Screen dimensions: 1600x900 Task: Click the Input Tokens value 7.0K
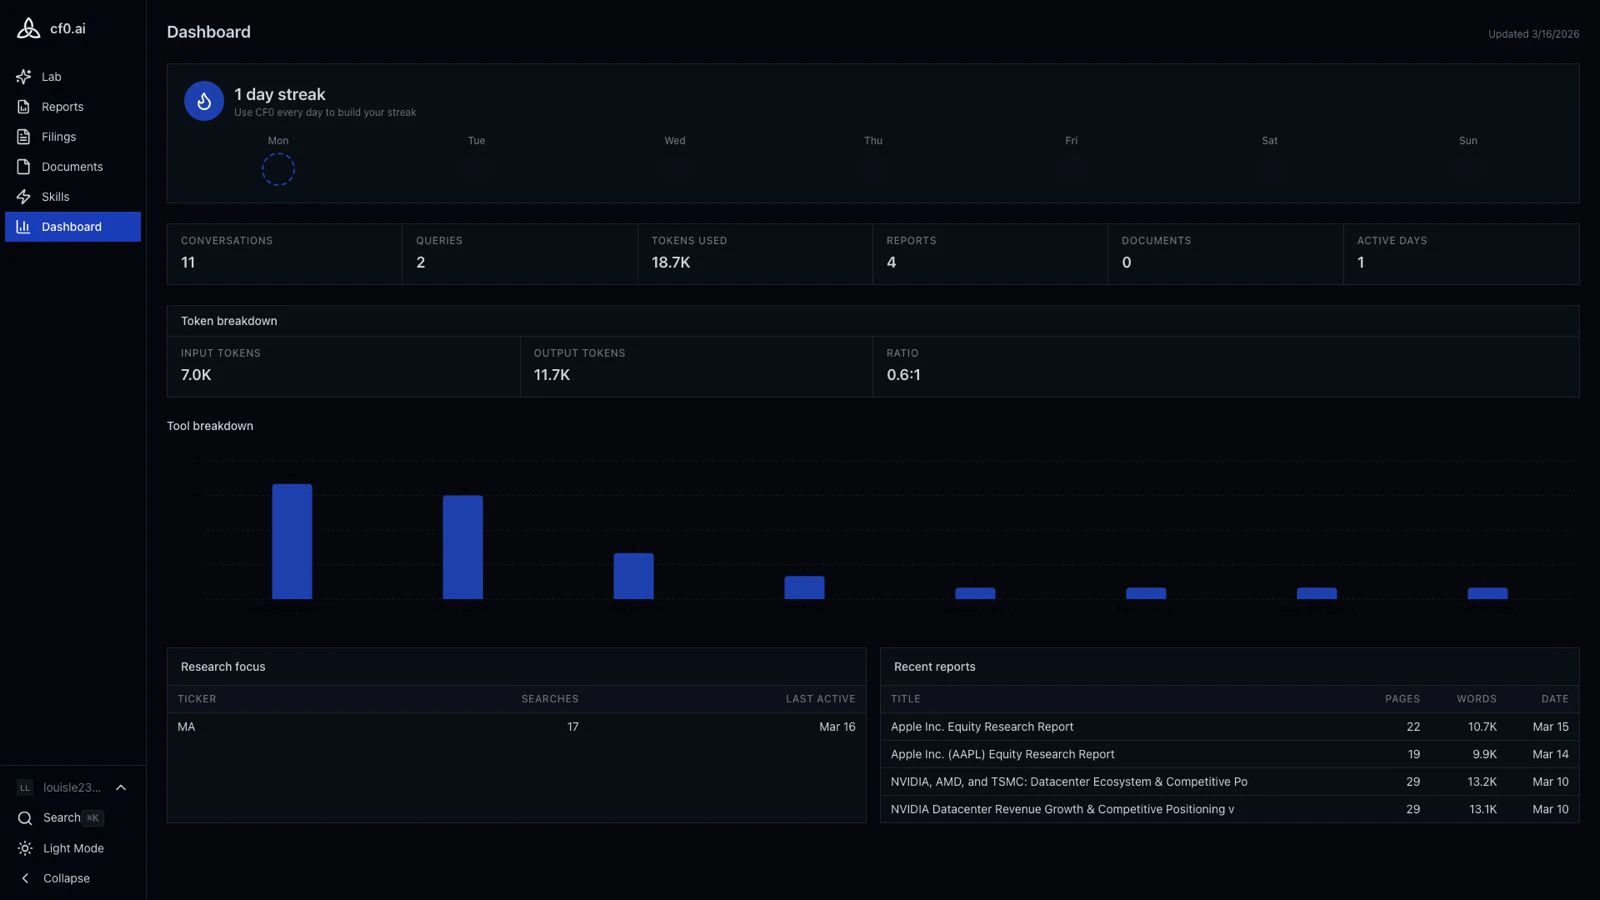click(196, 375)
